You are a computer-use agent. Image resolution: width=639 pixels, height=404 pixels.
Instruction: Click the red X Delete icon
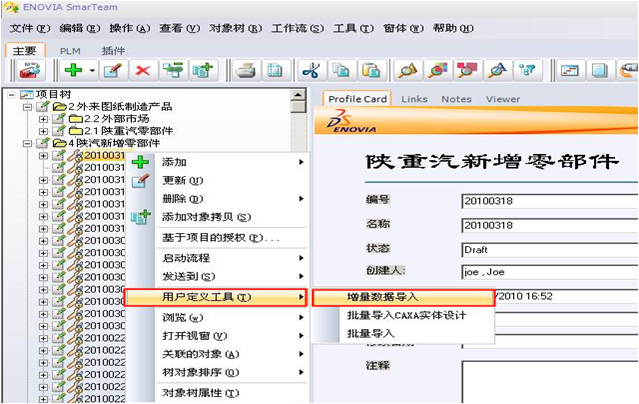click(x=143, y=71)
